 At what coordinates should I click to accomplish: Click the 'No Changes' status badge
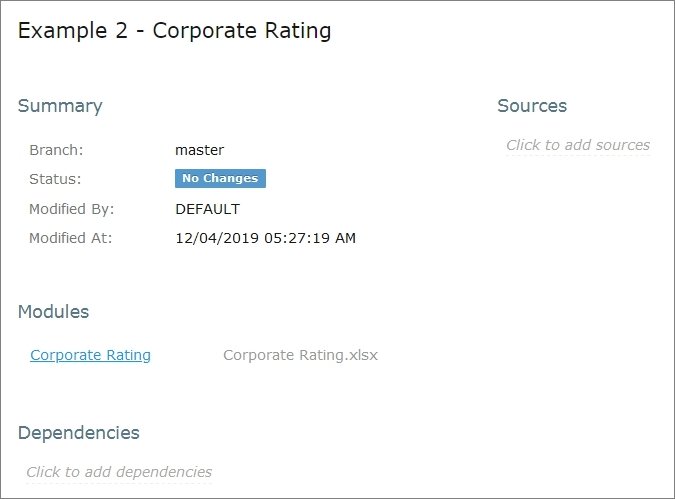click(x=220, y=179)
